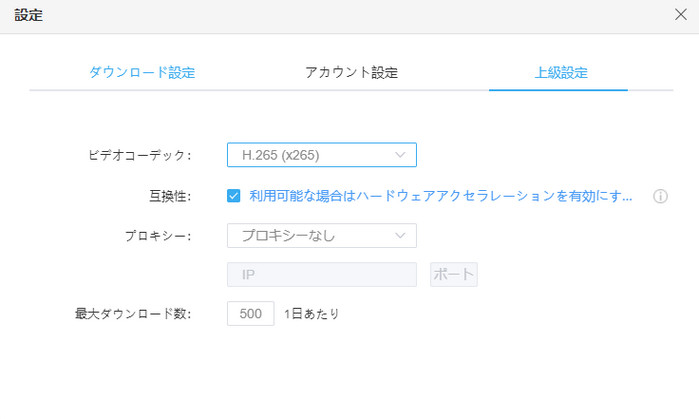
Task: Close the 設定 dialog with X
Action: 681,15
